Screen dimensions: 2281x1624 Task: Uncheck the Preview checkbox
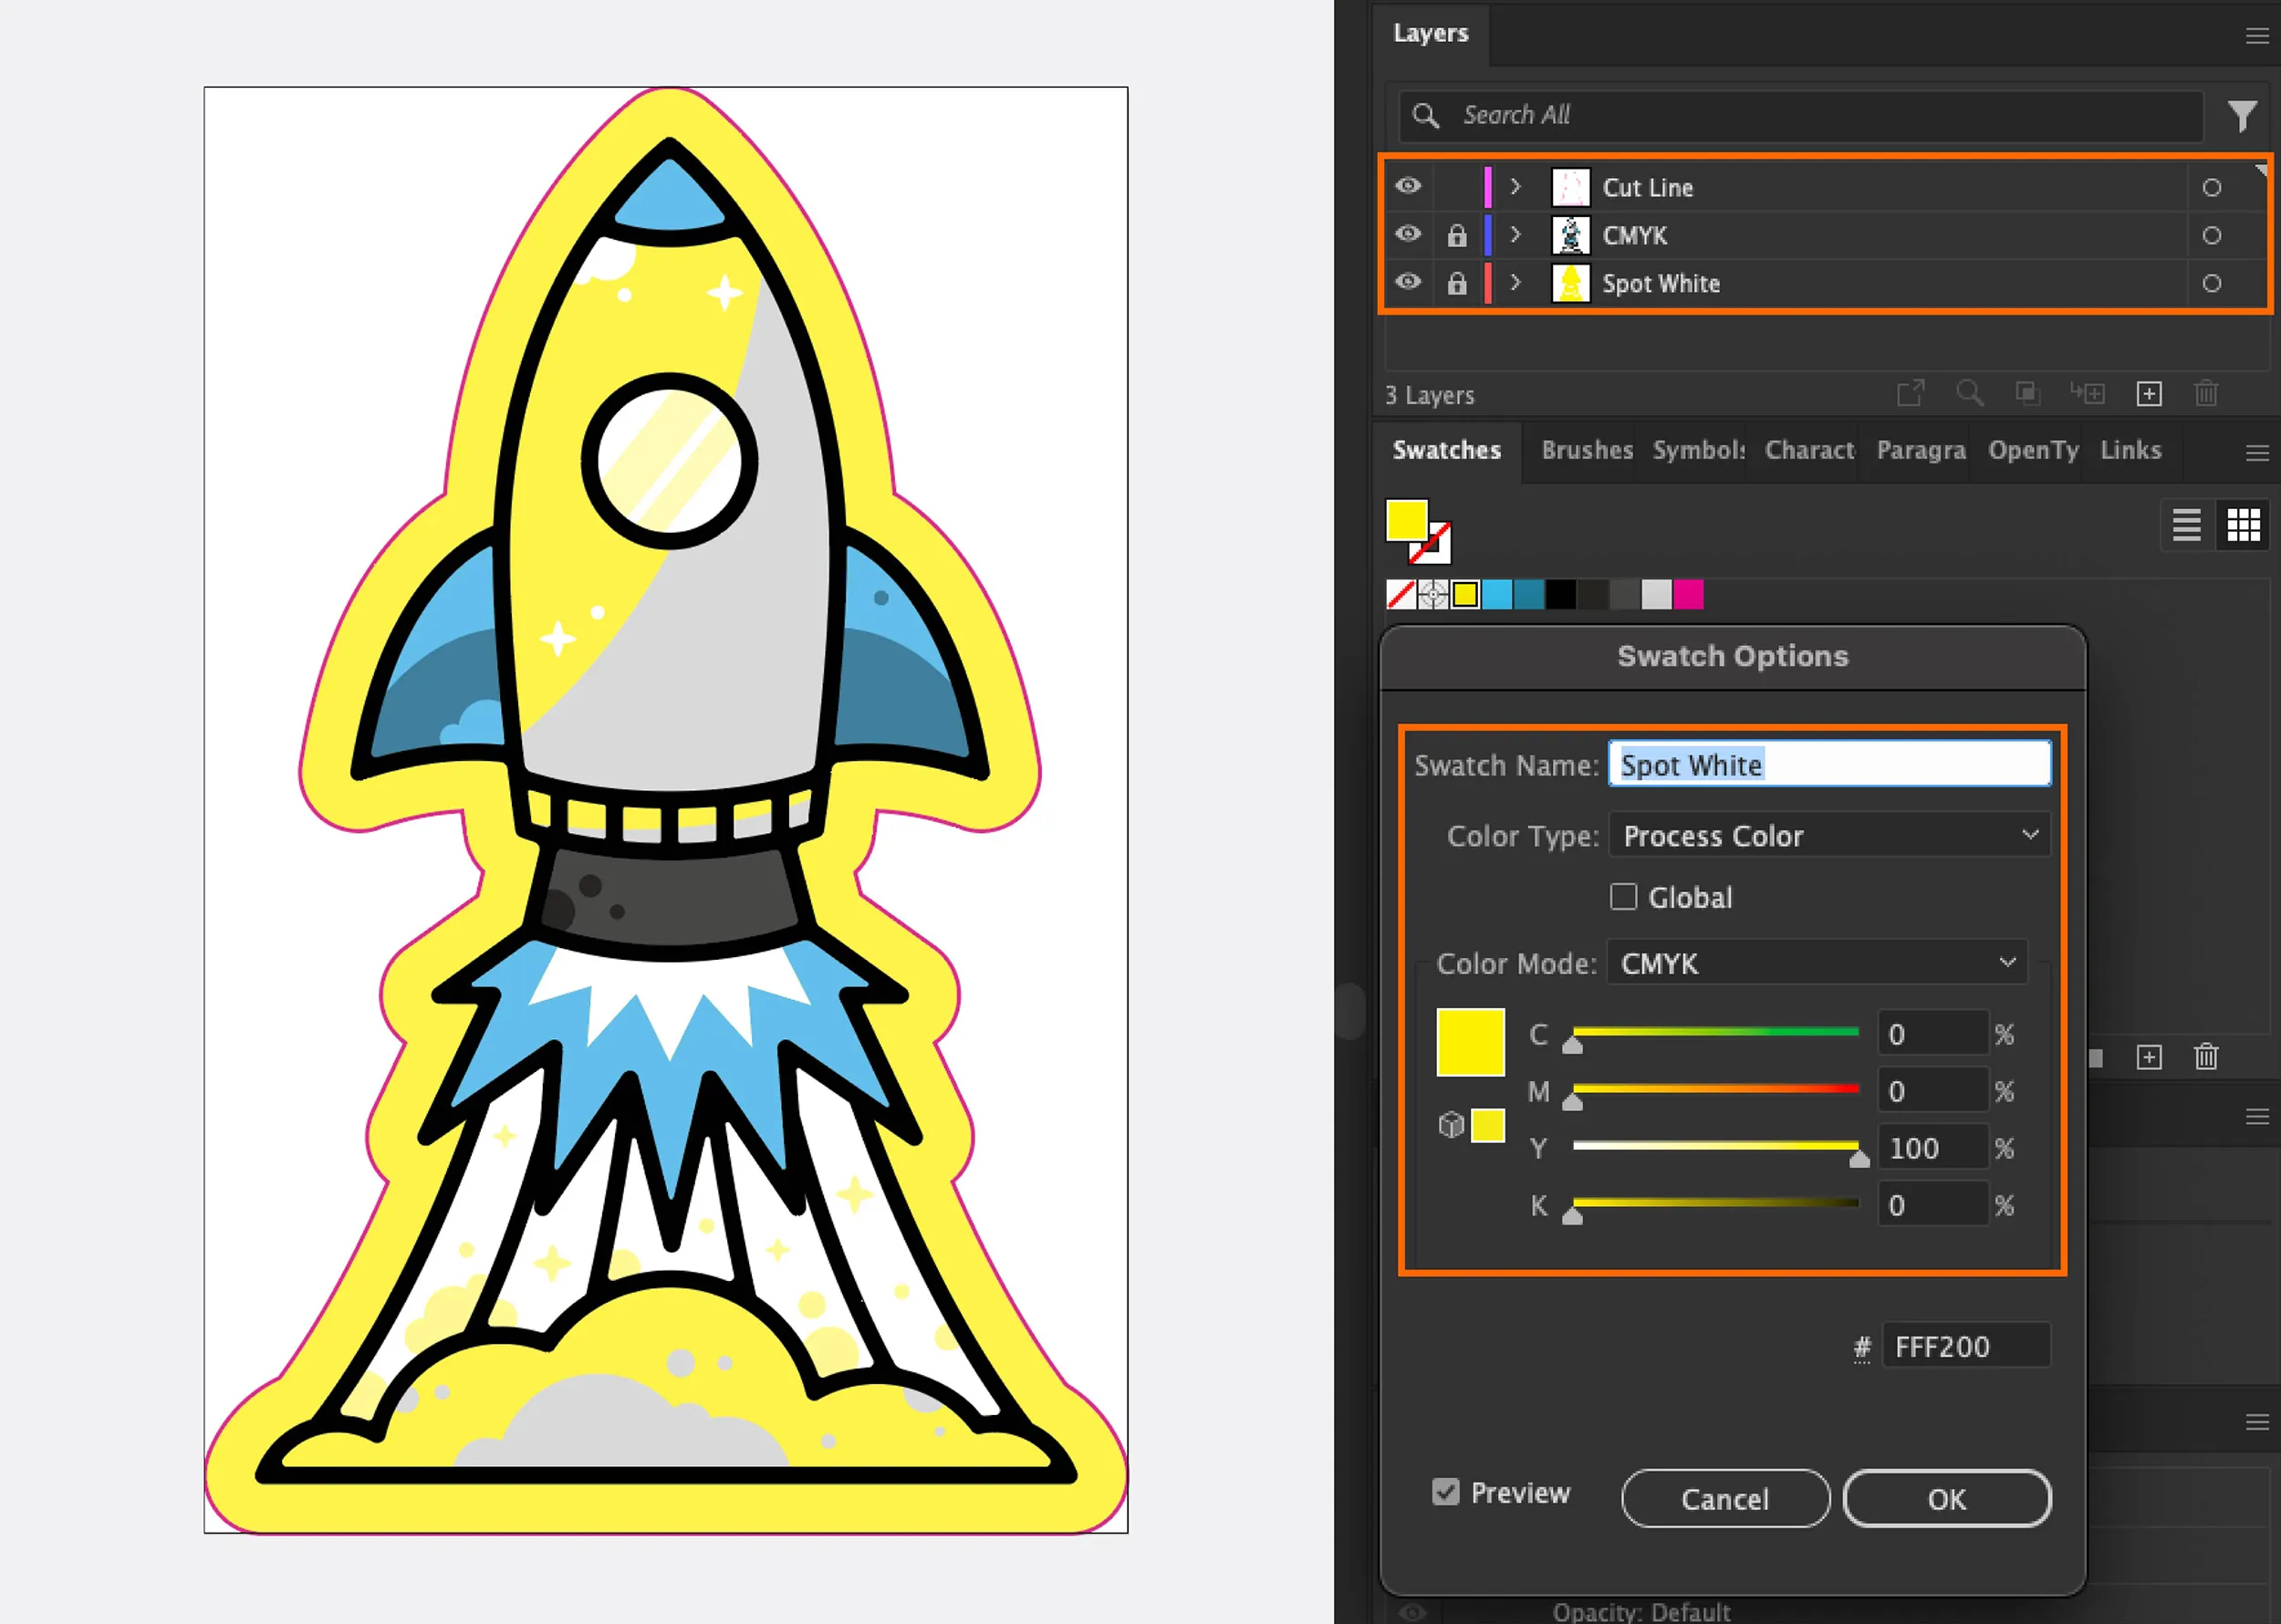(1445, 1493)
